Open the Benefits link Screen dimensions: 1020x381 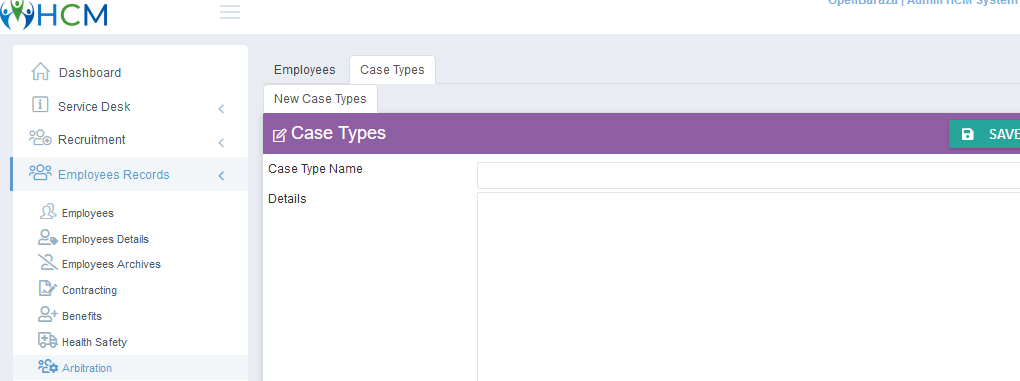(x=82, y=317)
